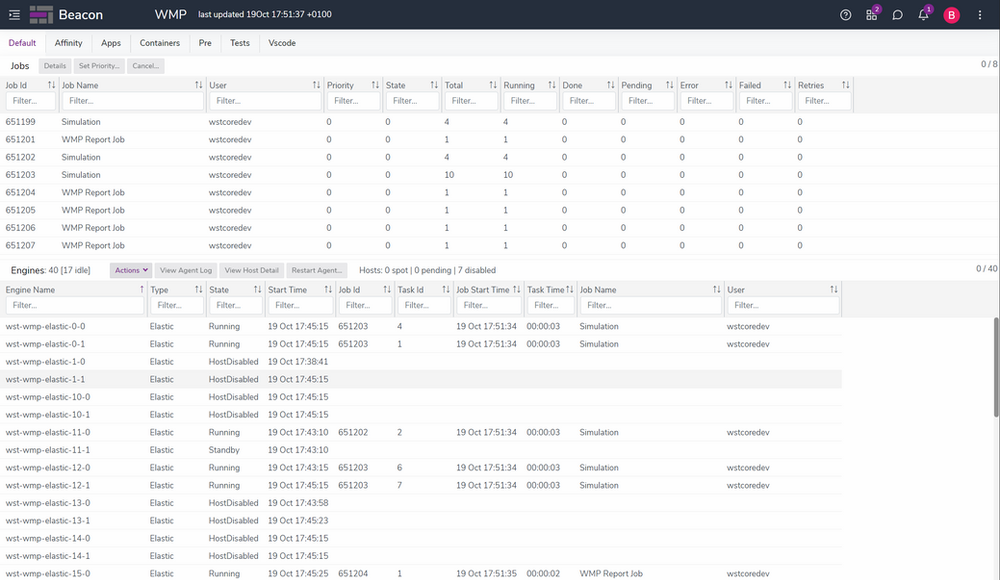Screen dimensions: 1000x580
Task: Select the Tests tab
Action: tap(240, 43)
